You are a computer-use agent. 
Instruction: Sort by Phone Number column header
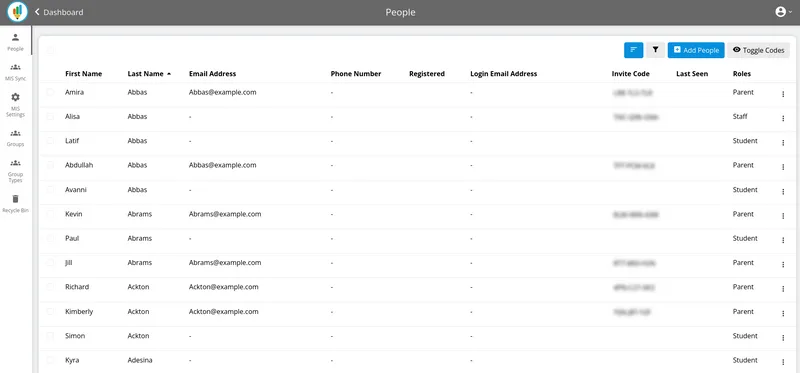pos(356,73)
